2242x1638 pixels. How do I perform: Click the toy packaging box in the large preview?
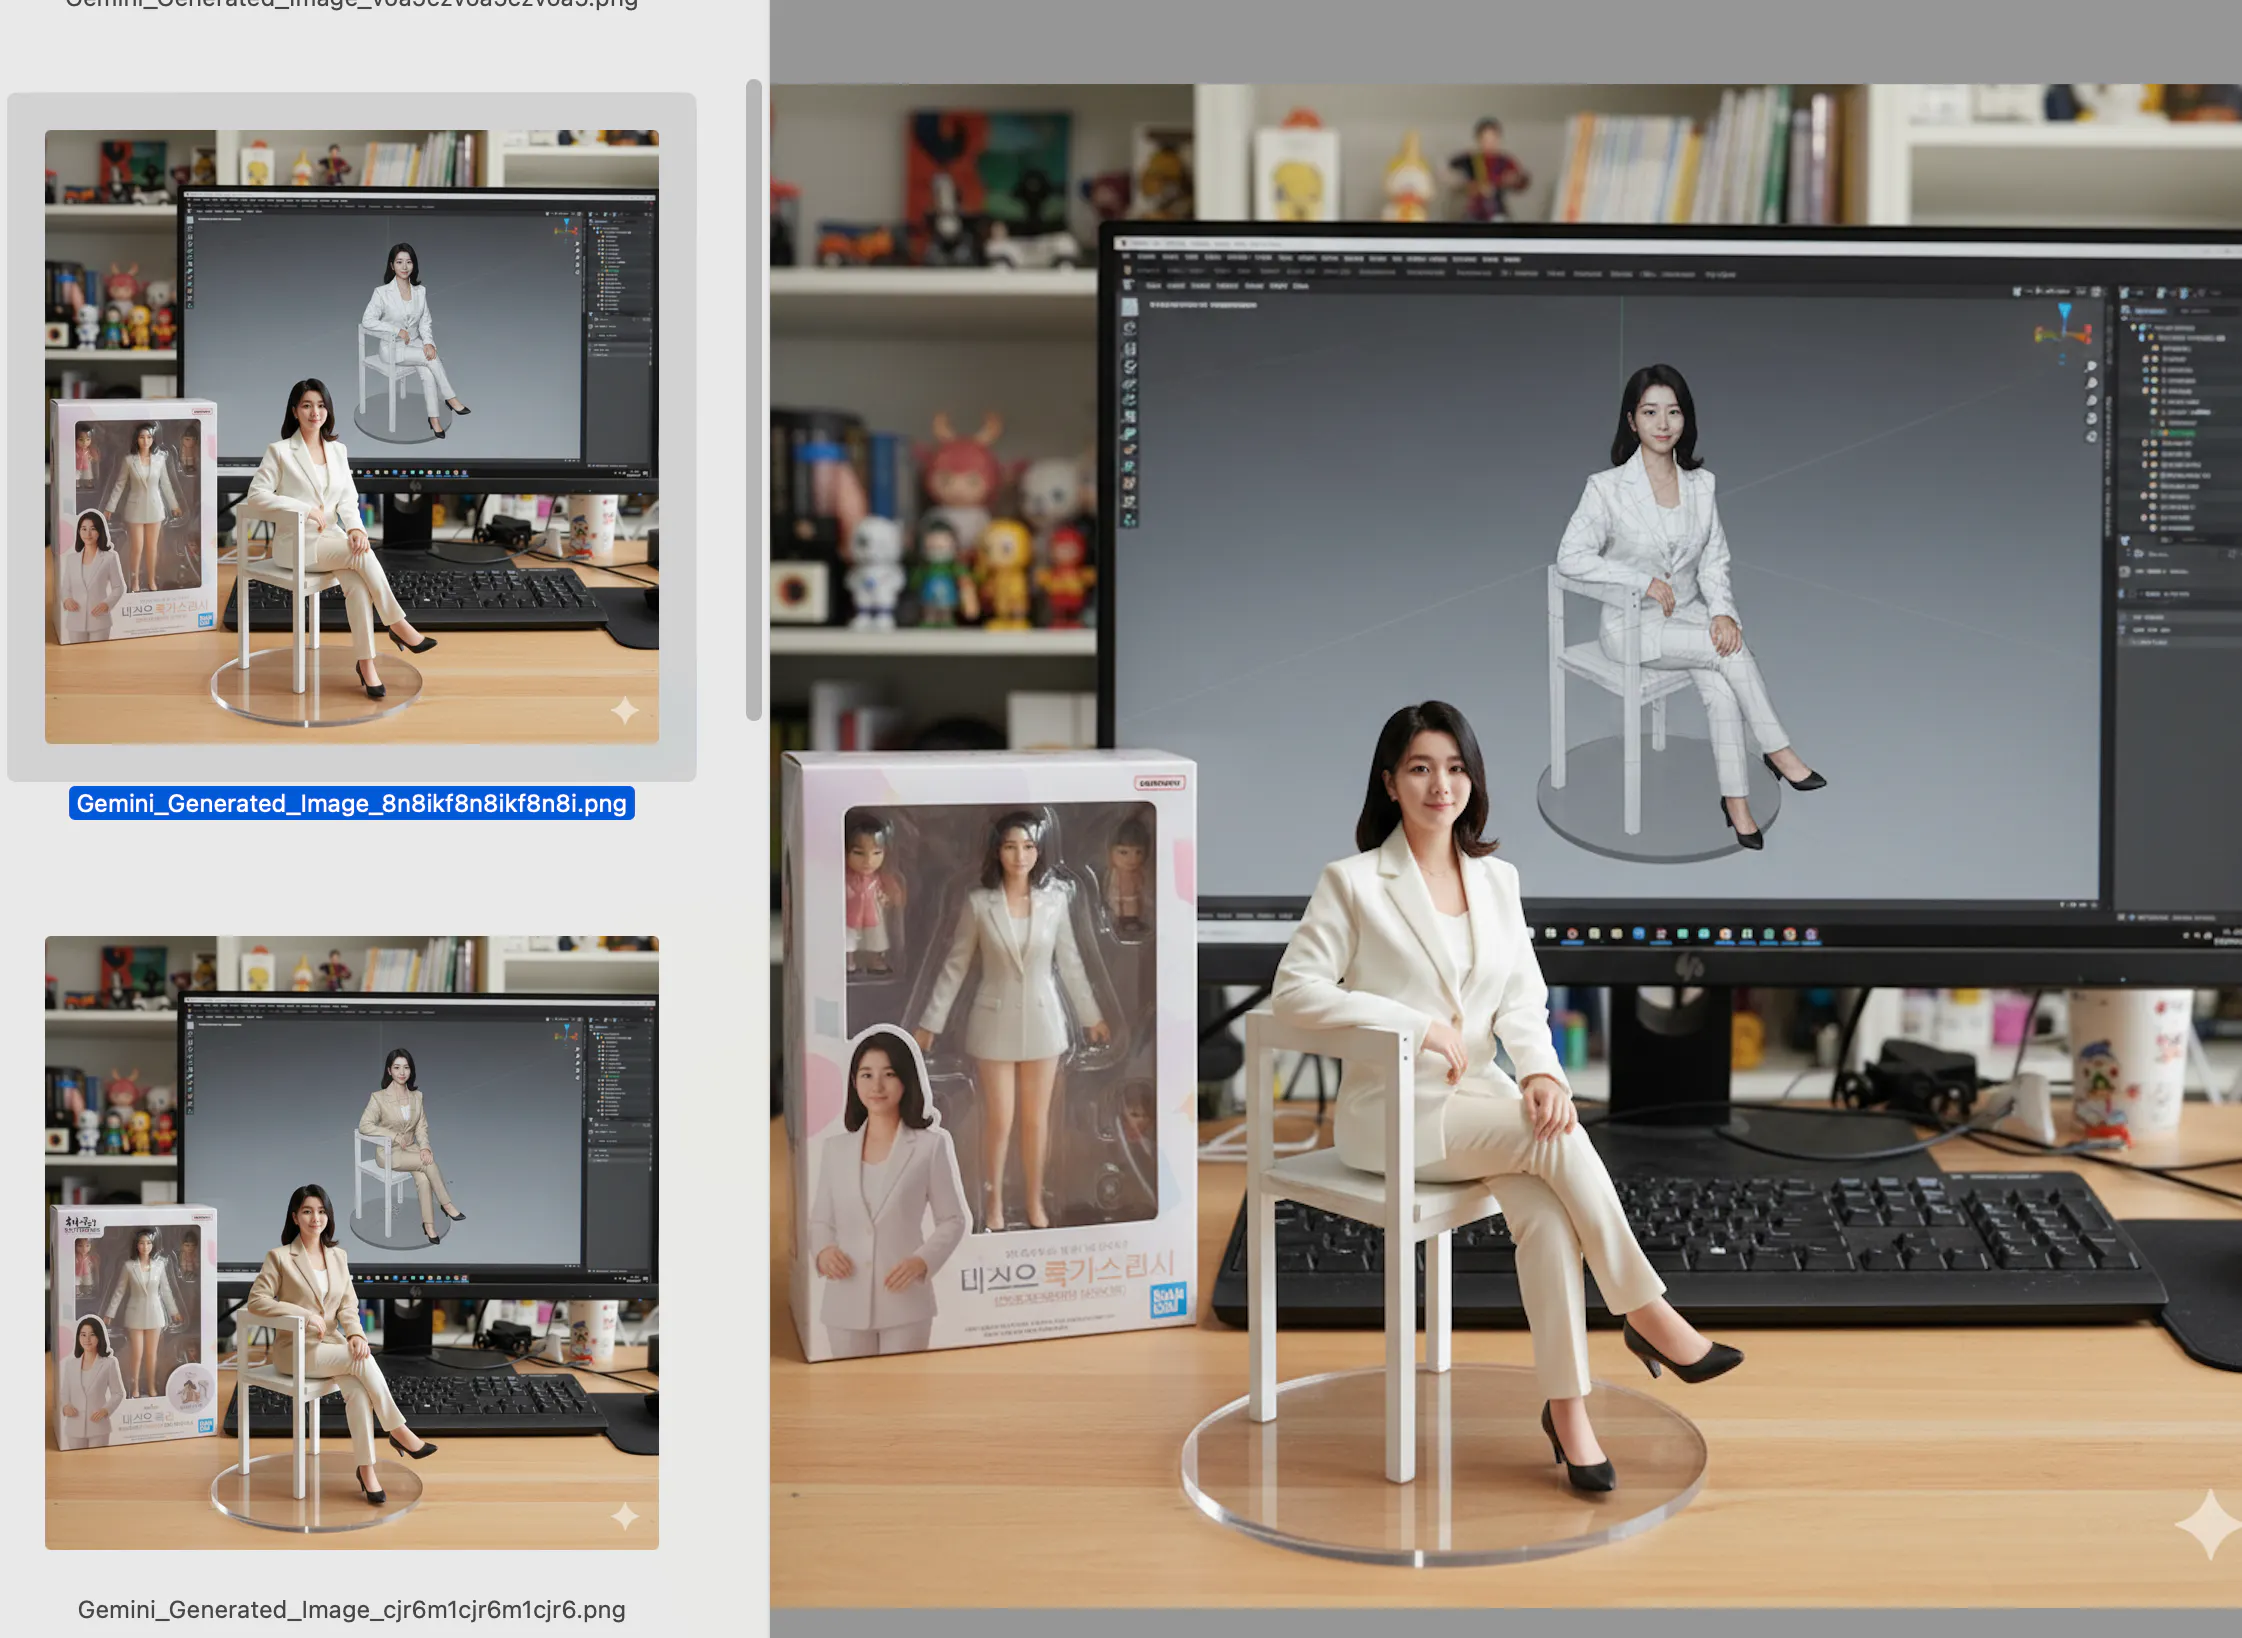point(990,1050)
